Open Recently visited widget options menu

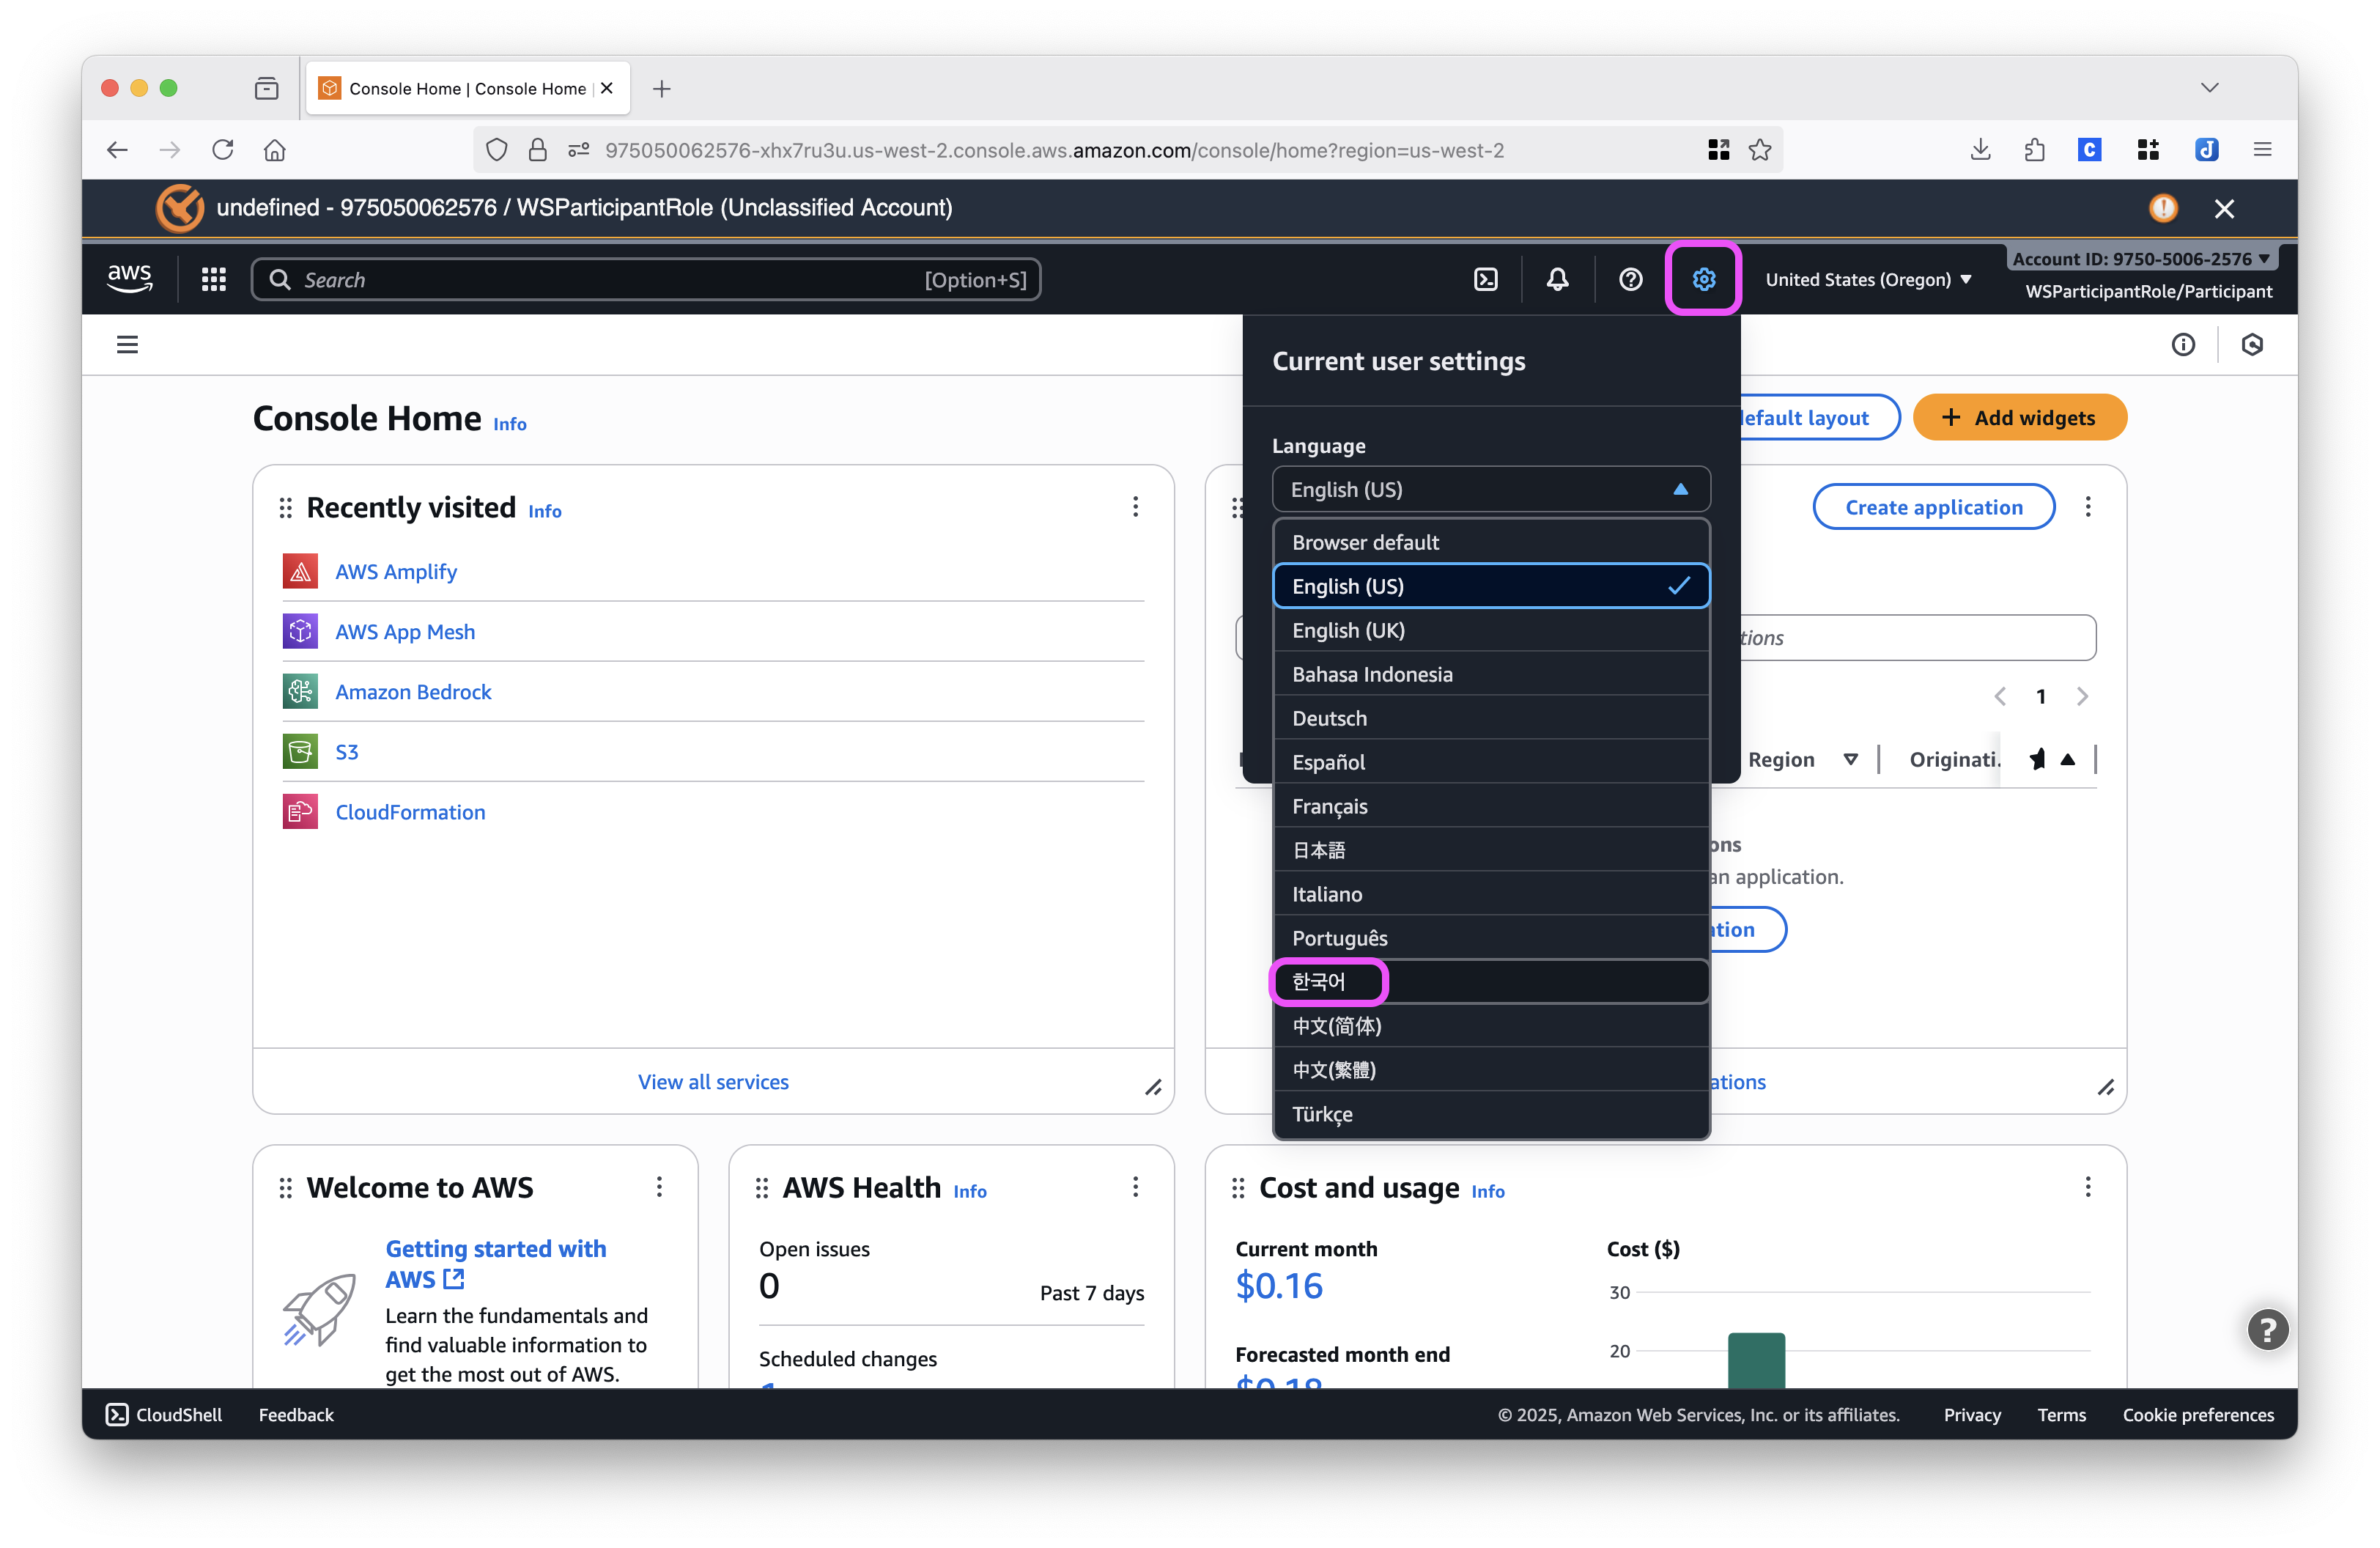[1135, 507]
